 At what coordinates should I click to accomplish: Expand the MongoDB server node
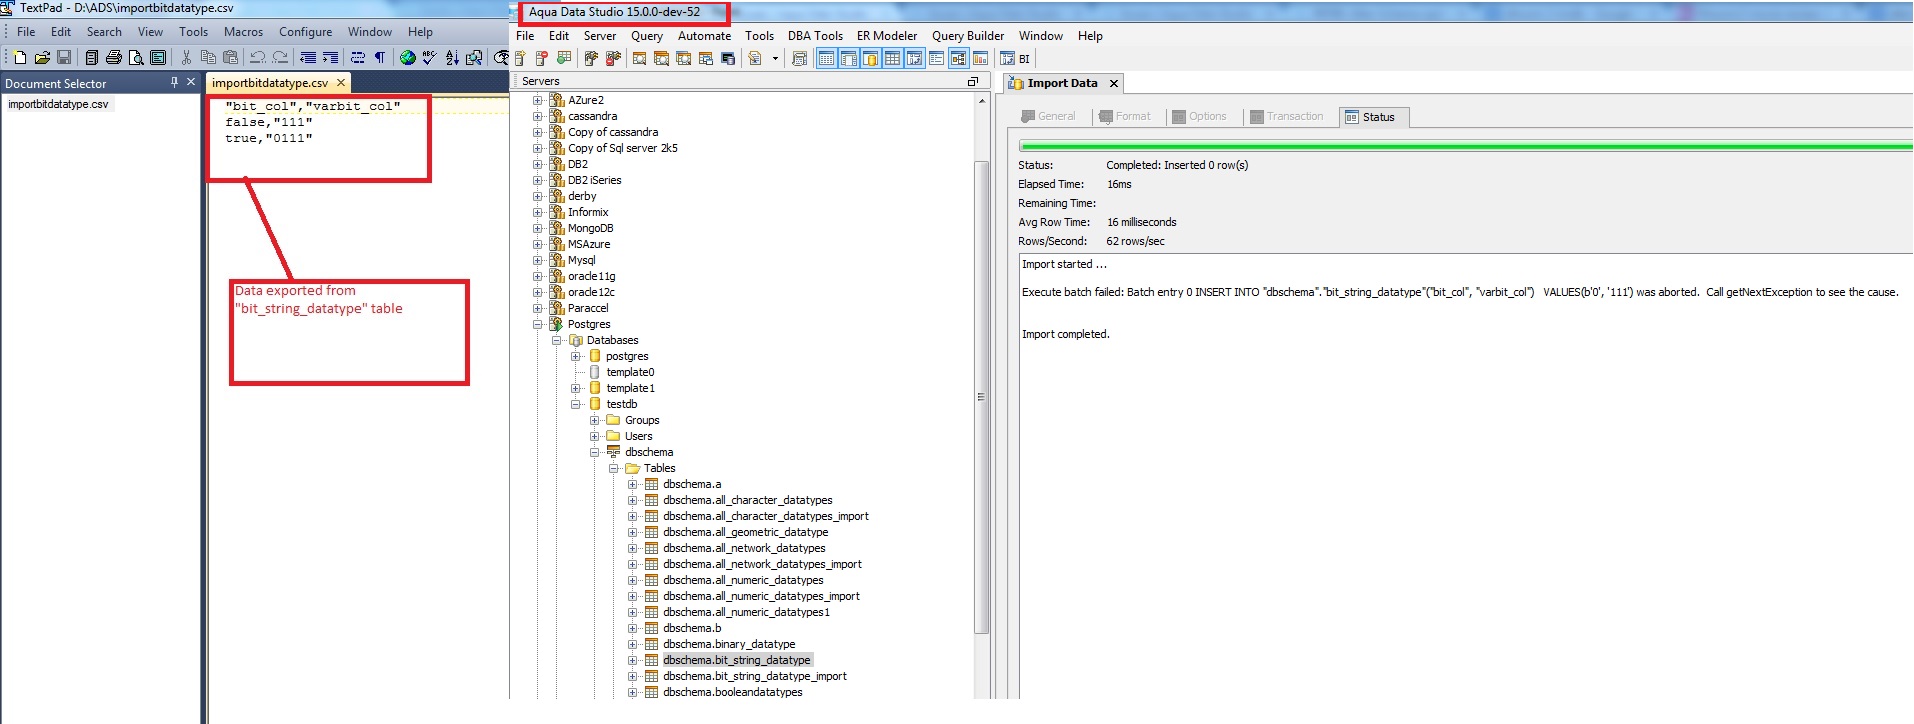point(537,228)
